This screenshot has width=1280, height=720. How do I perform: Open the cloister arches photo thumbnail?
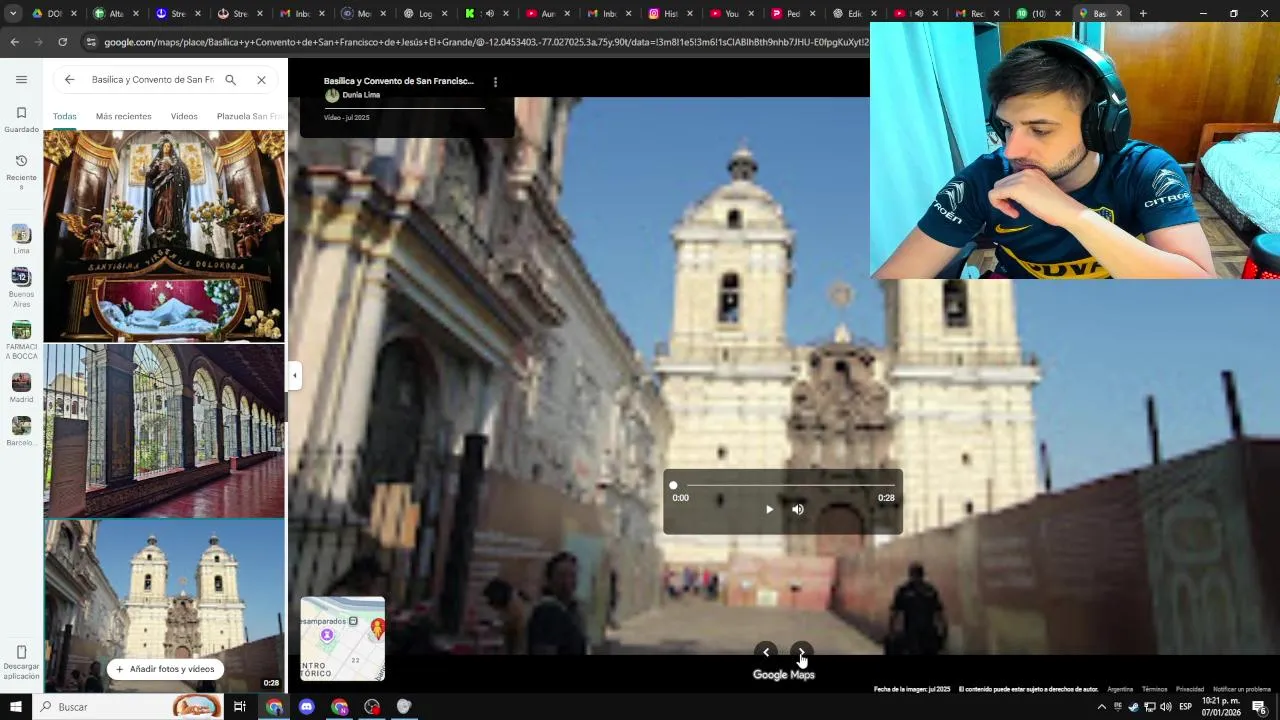point(164,431)
